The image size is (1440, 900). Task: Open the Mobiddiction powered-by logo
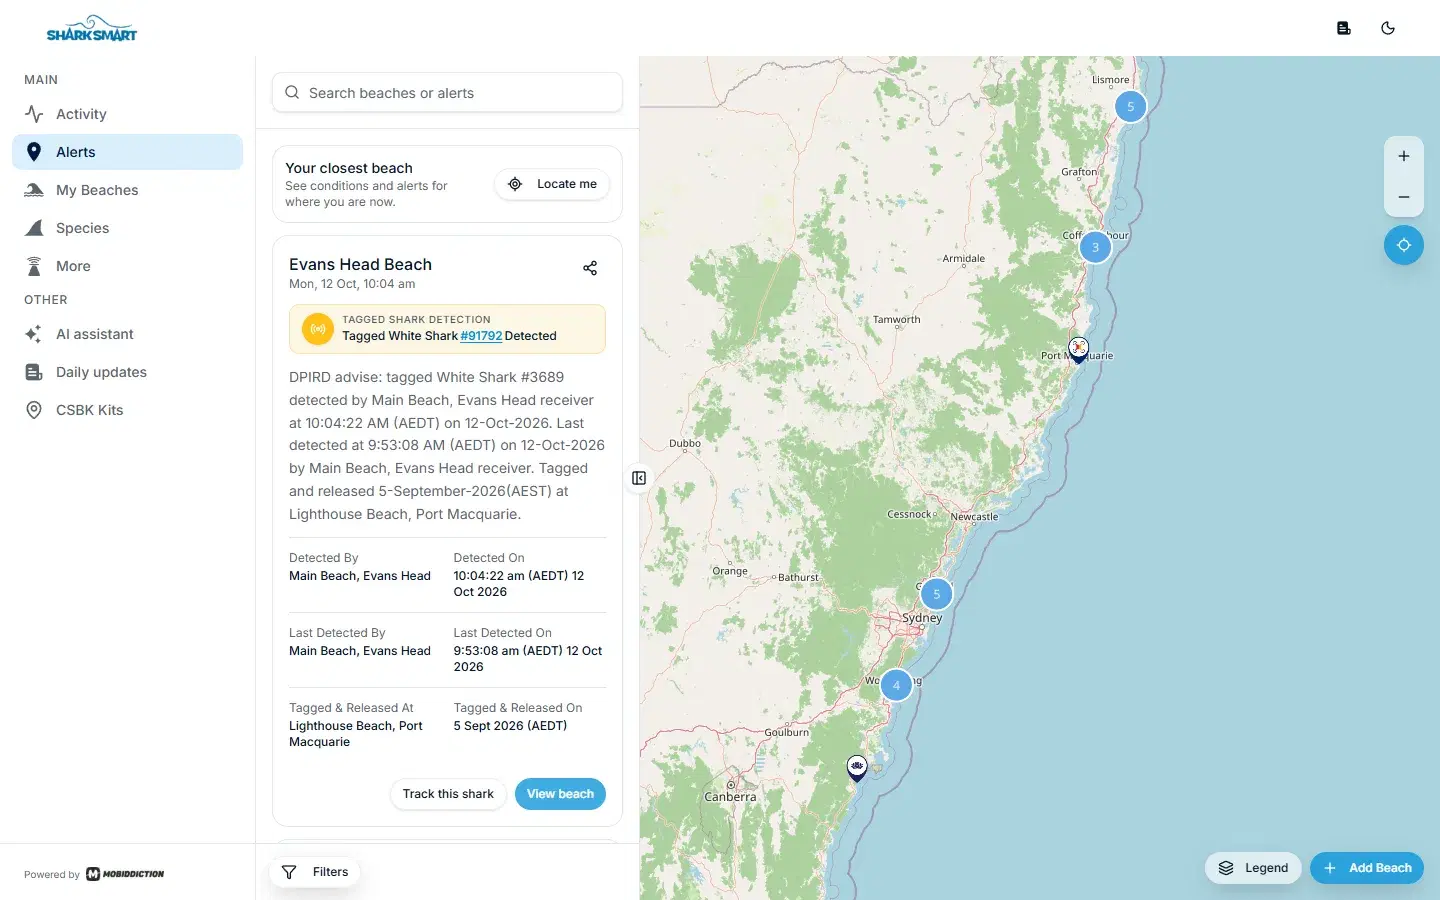[125, 874]
